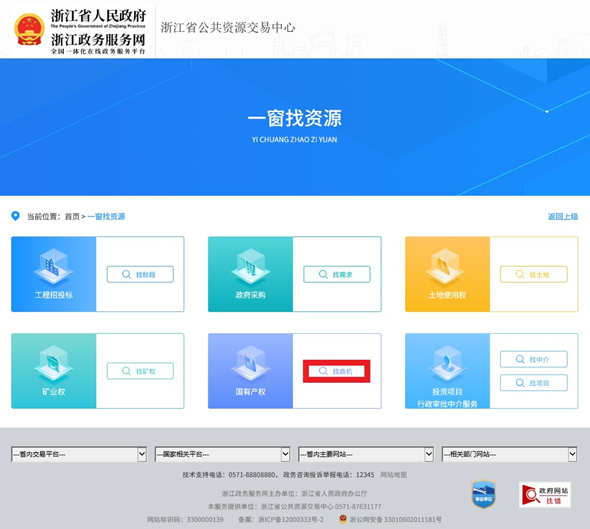This screenshot has width=590, height=529.
Task: Click the 工程招投标 building icon
Action: tap(53, 266)
